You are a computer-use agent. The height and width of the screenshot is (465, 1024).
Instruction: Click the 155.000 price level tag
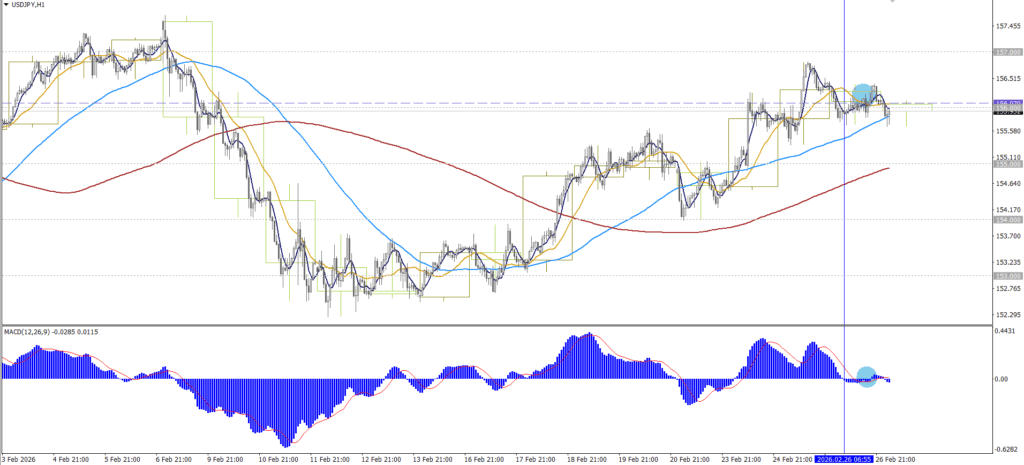pos(1006,164)
